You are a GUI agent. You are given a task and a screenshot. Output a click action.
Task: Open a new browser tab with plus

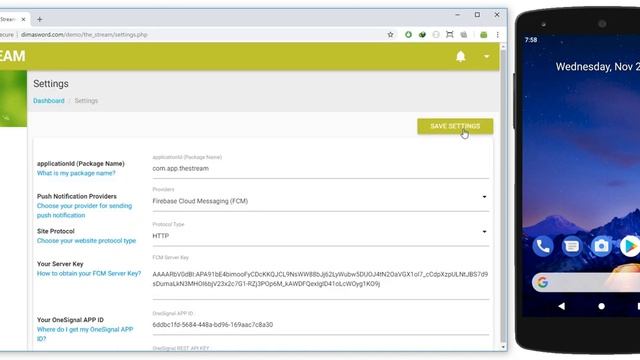point(40,19)
